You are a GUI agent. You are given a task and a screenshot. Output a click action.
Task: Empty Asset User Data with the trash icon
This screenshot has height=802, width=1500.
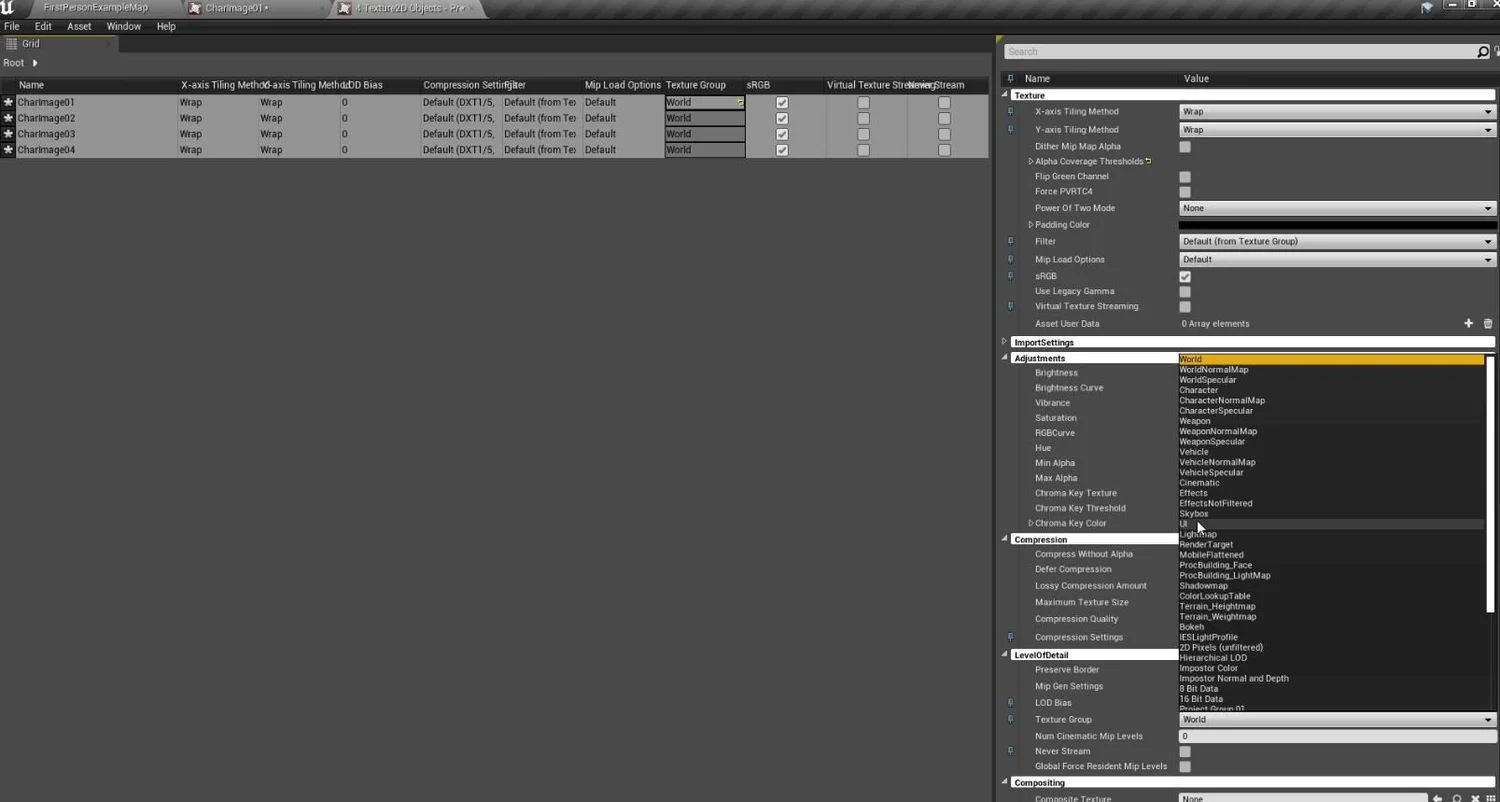(x=1487, y=323)
